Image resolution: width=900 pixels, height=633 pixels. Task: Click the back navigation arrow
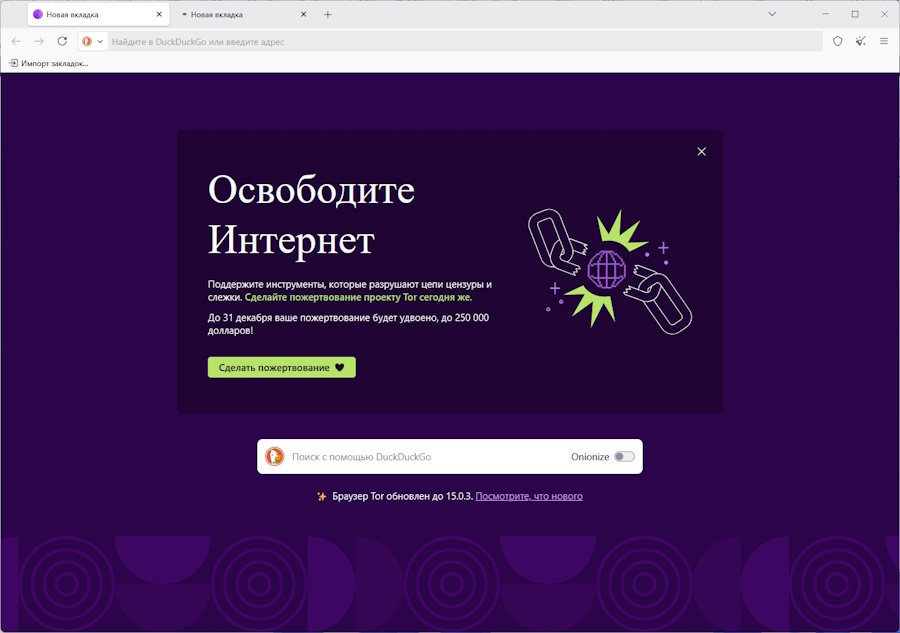click(x=16, y=41)
